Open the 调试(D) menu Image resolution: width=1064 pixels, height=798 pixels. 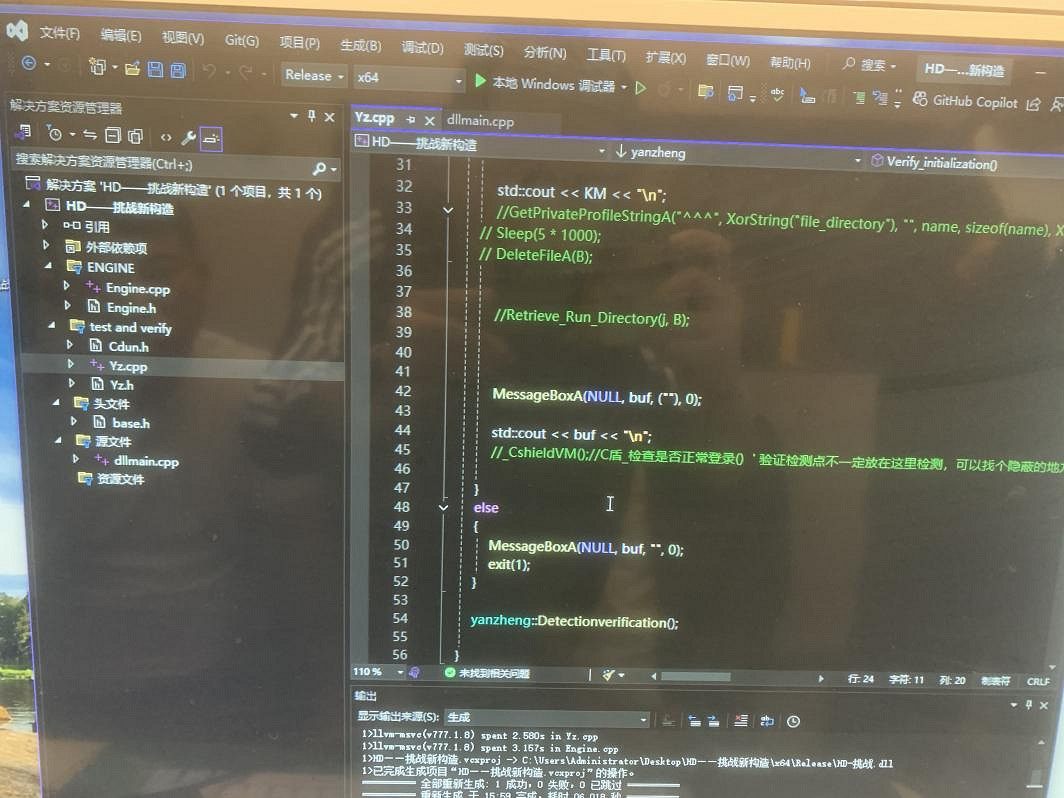click(422, 47)
